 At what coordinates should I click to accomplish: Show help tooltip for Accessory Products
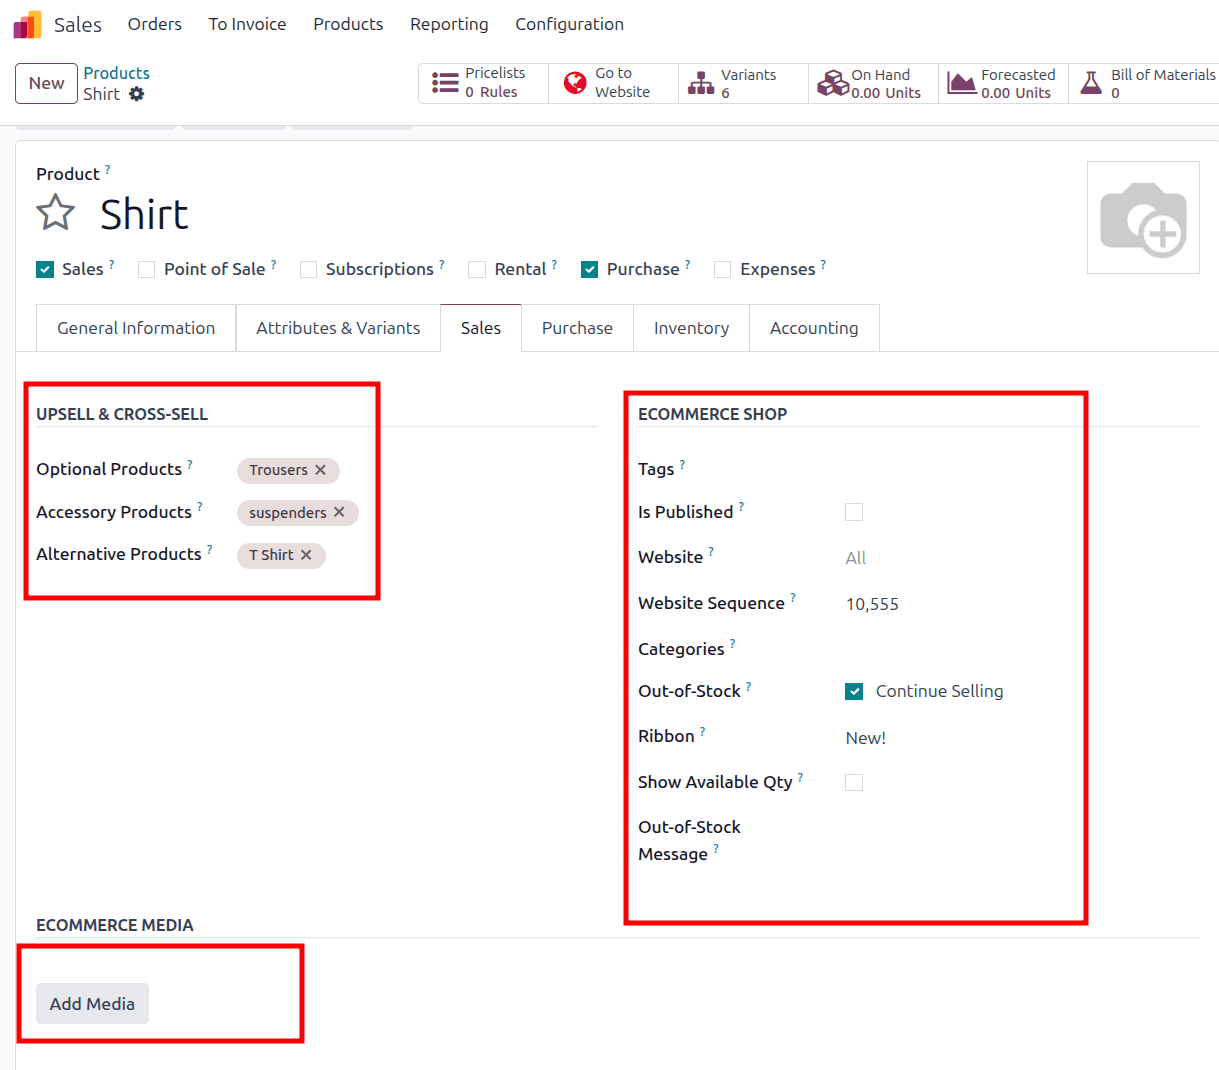pyautogui.click(x=200, y=507)
